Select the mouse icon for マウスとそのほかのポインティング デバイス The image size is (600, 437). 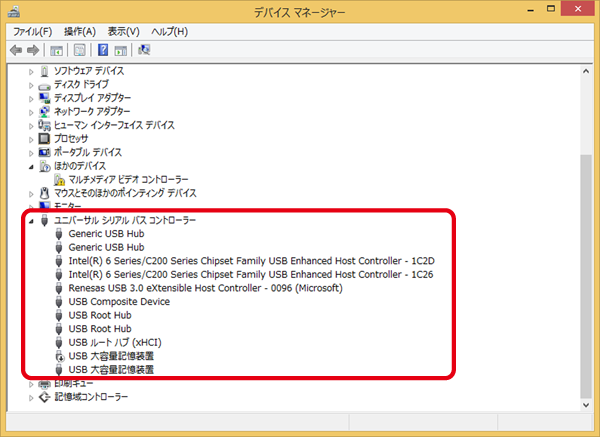(44, 193)
